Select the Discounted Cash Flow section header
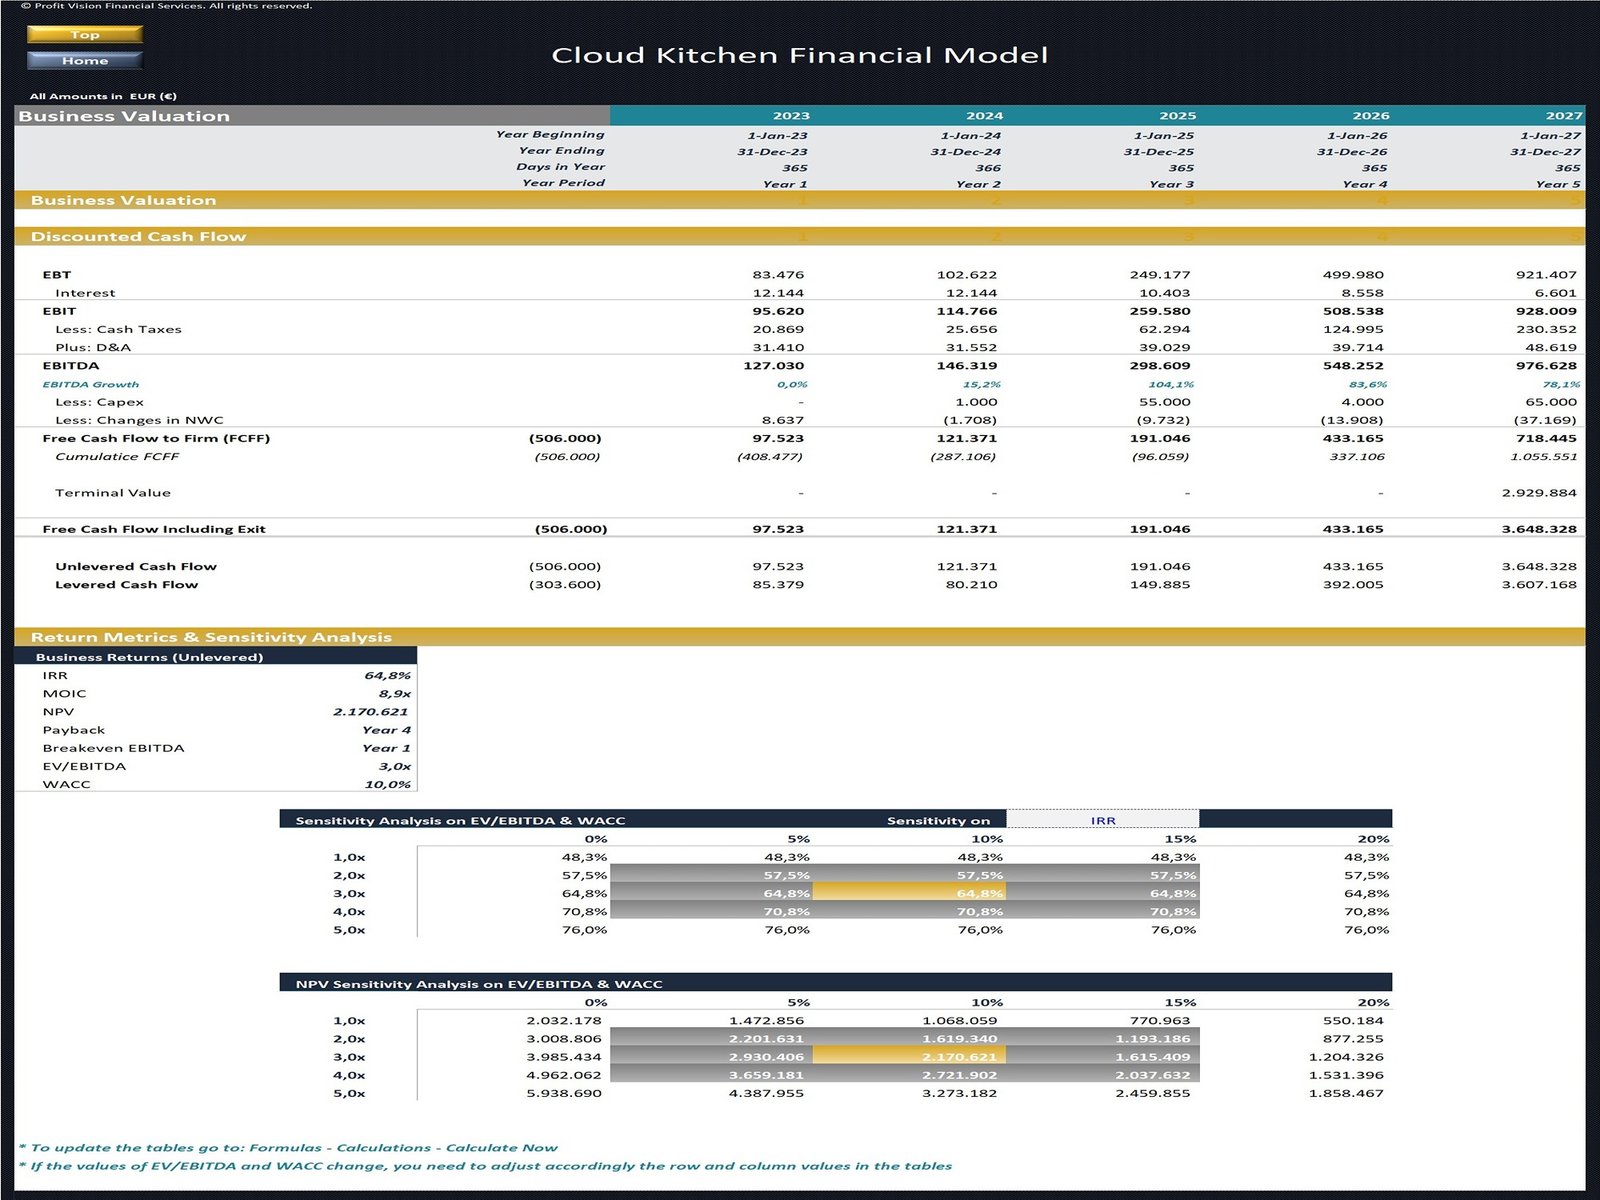This screenshot has height=1200, width=1600. point(138,237)
